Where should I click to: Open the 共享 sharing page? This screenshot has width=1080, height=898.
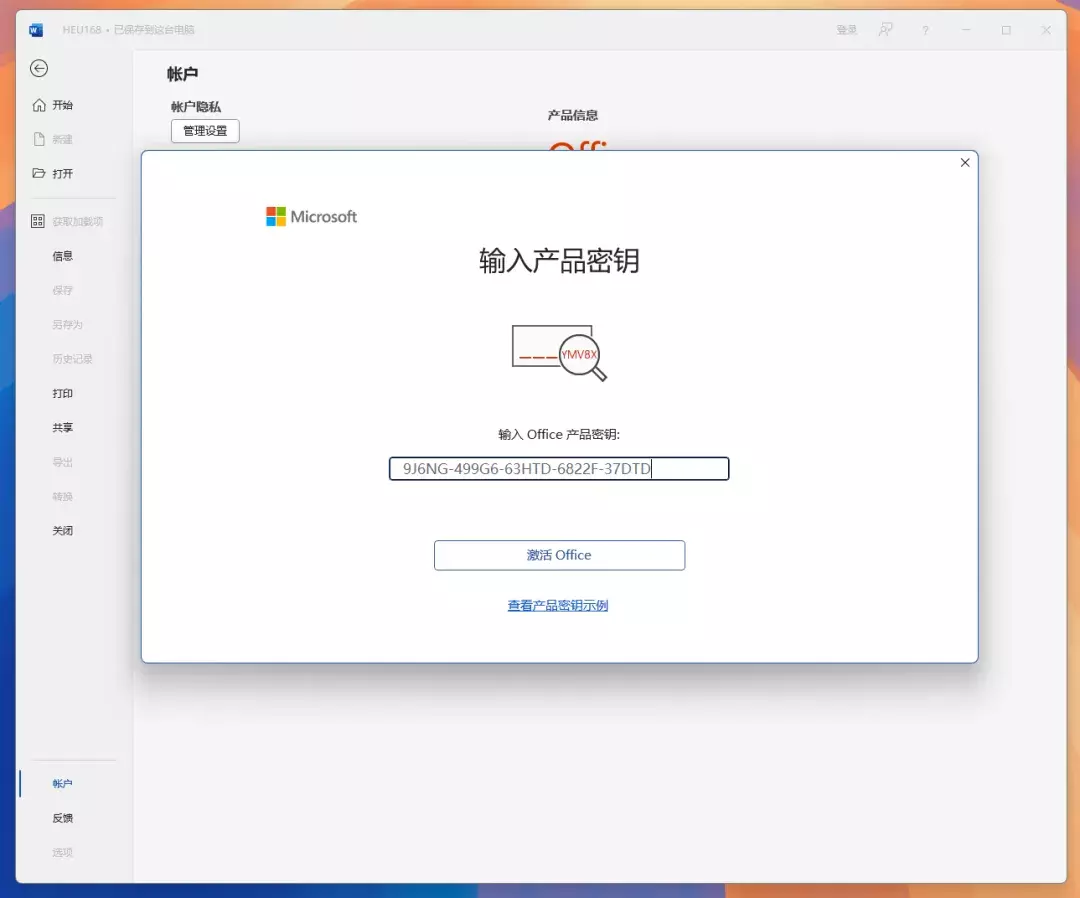[62, 428]
